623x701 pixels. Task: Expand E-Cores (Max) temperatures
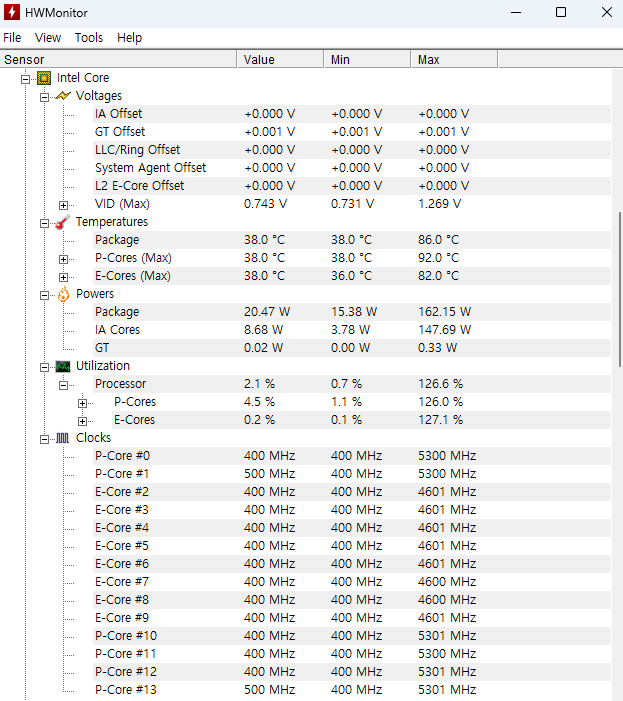click(63, 277)
